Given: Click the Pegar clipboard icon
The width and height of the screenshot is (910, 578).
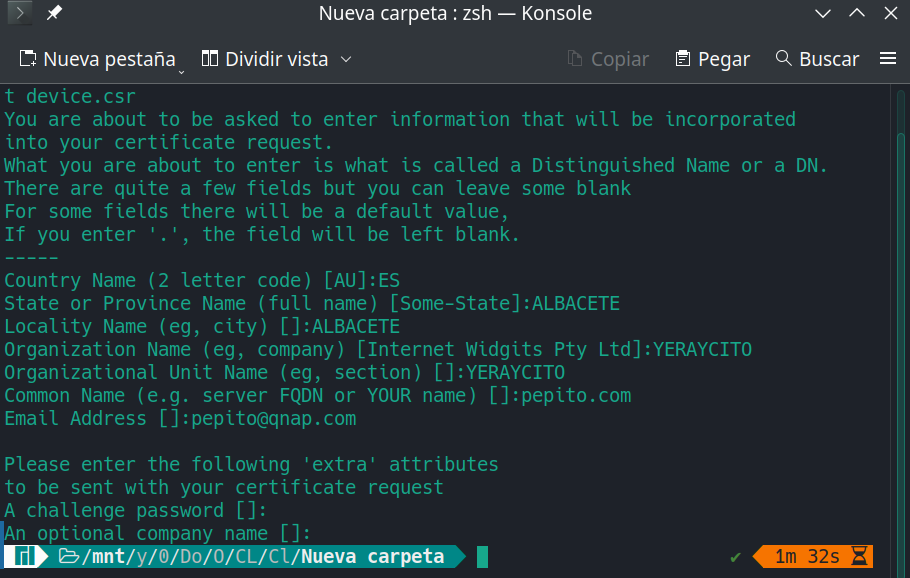Looking at the screenshot, I should pyautogui.click(x=683, y=59).
